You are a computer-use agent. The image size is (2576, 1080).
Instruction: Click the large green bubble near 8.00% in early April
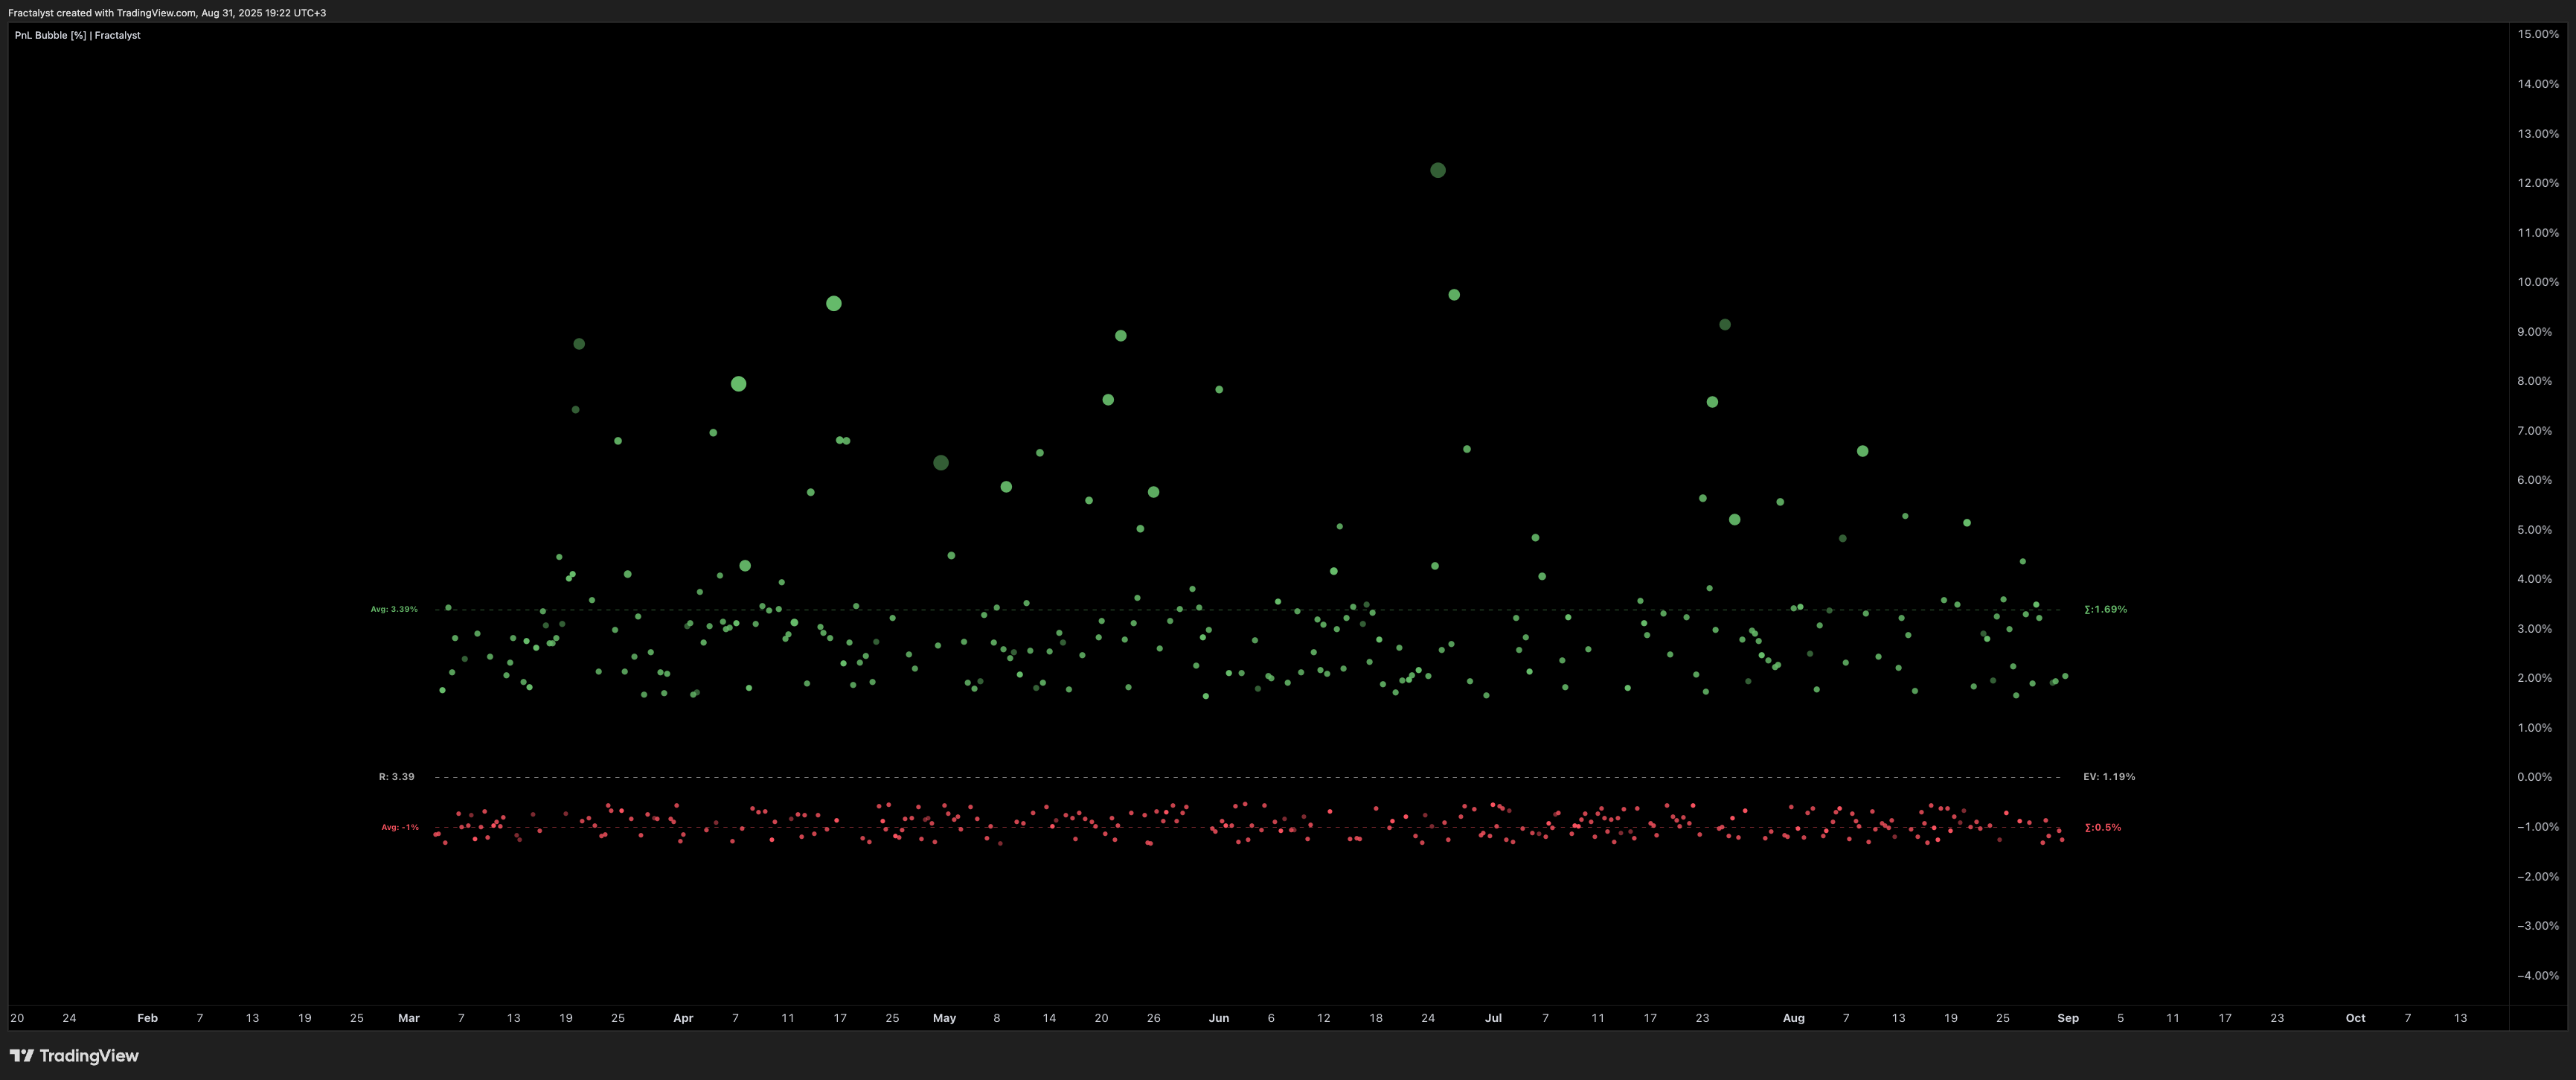[739, 384]
